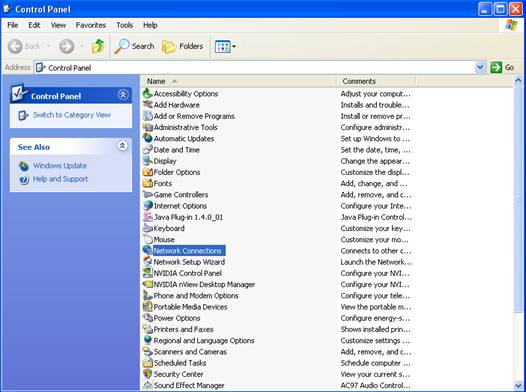
Task: Open the Edit menu
Action: click(x=34, y=25)
